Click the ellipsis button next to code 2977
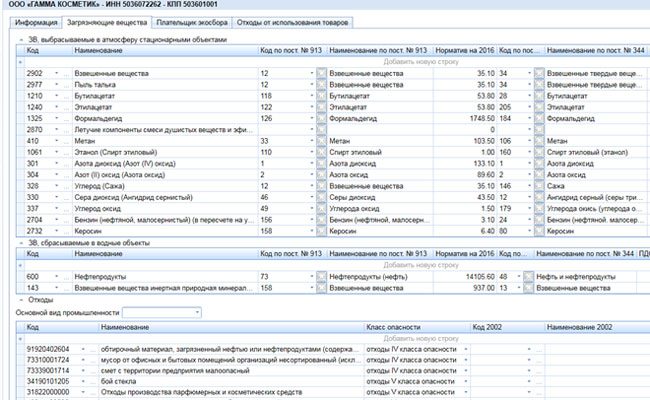 tap(66, 85)
